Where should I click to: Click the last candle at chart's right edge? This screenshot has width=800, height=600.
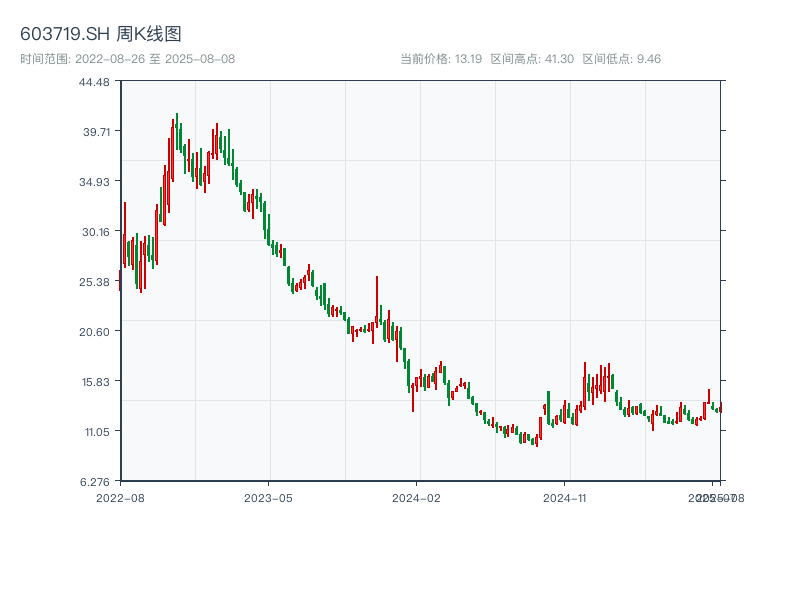tap(721, 406)
